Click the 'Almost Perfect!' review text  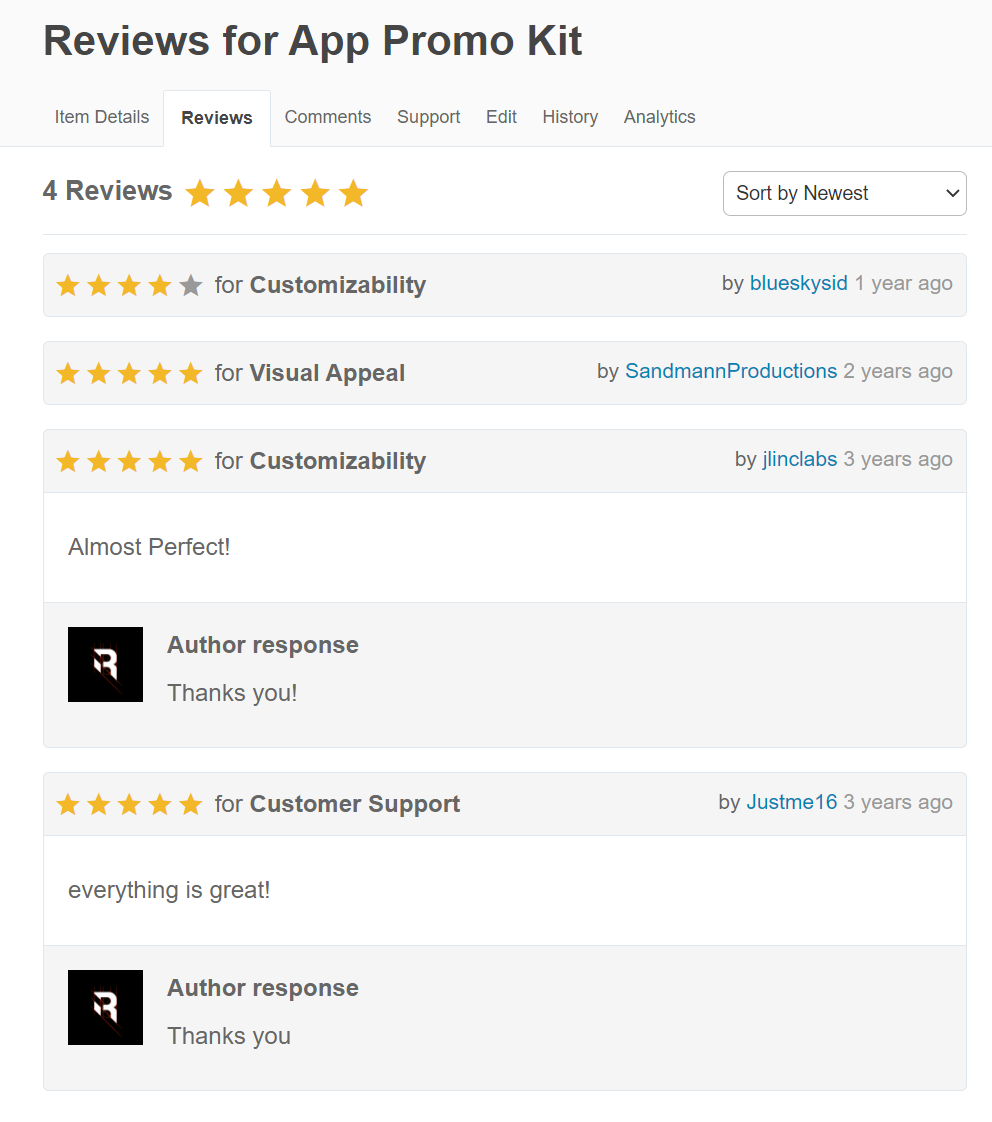pos(149,547)
